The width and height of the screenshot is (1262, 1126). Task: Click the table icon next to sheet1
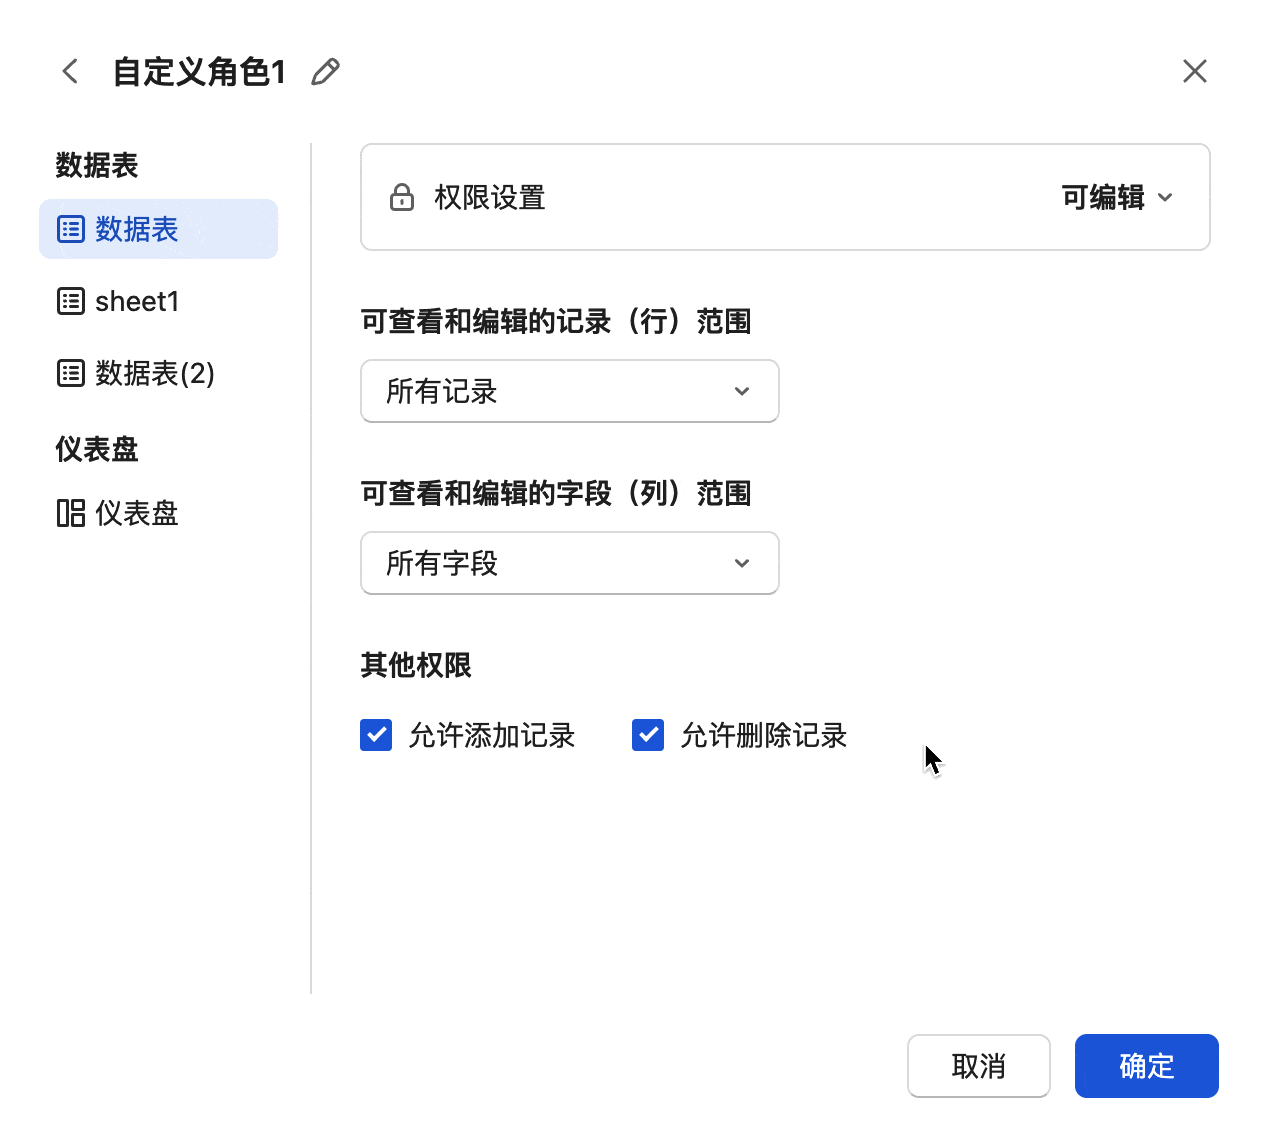coord(71,301)
